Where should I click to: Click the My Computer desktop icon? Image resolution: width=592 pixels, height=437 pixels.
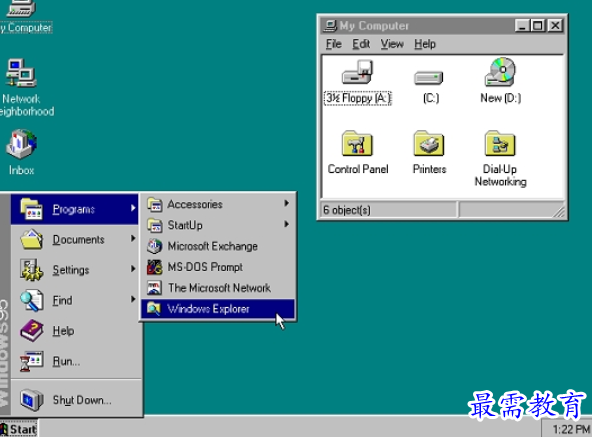[x=21, y=8]
